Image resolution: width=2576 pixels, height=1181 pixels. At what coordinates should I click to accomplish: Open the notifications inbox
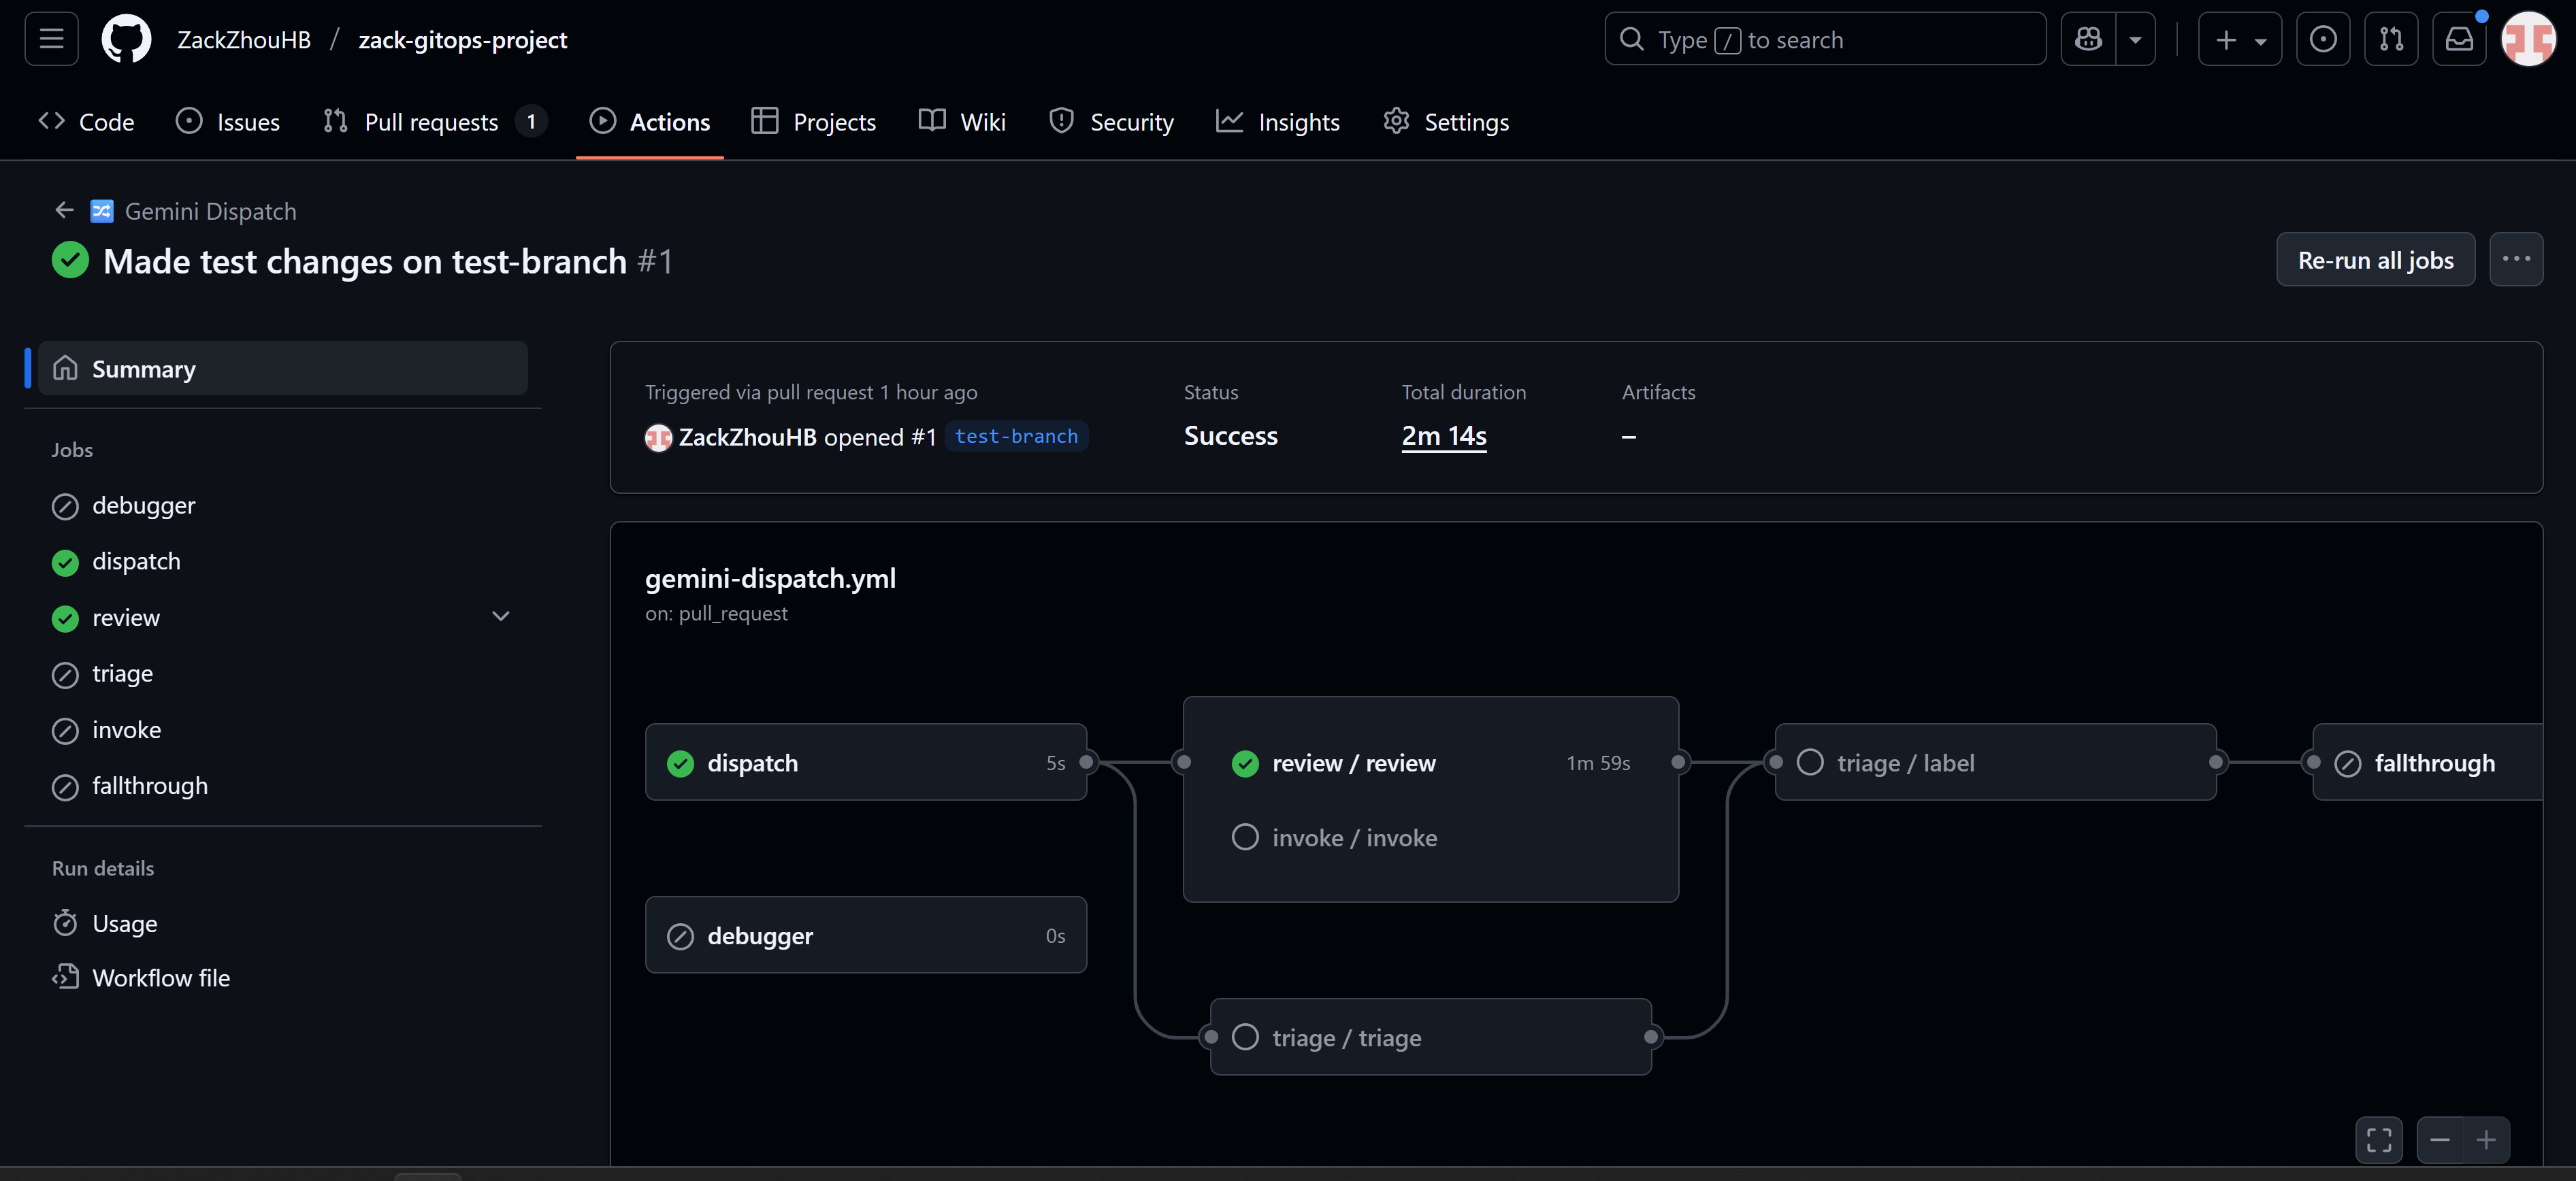2459,39
